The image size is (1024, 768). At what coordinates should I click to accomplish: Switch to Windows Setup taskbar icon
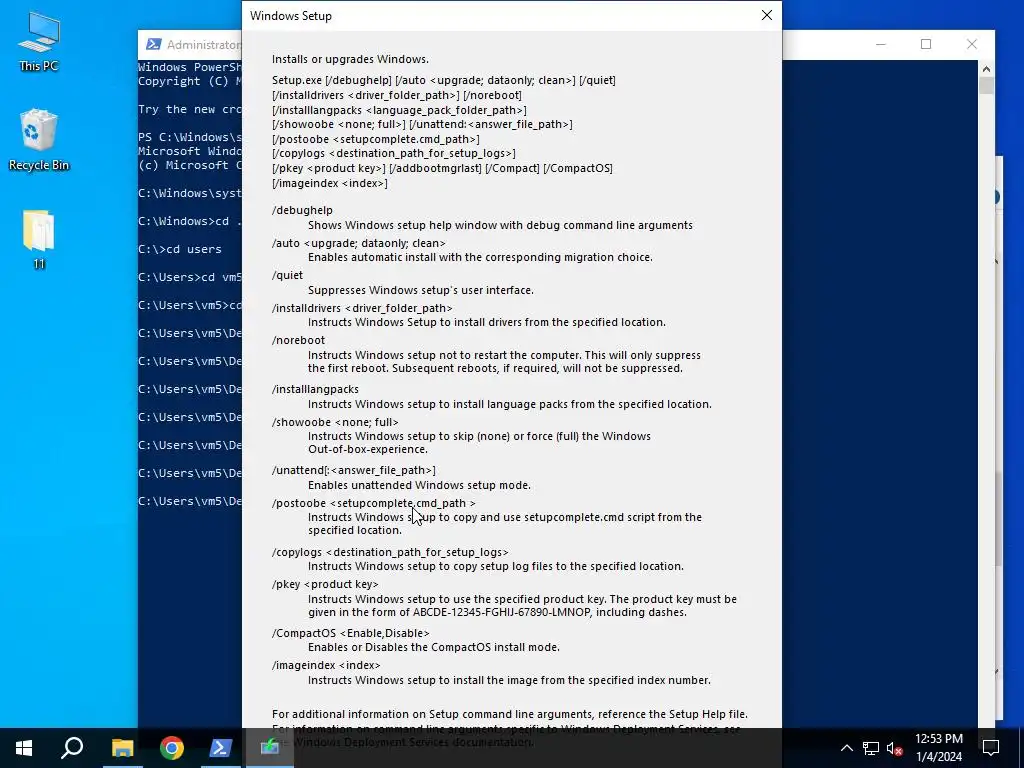tap(270, 748)
